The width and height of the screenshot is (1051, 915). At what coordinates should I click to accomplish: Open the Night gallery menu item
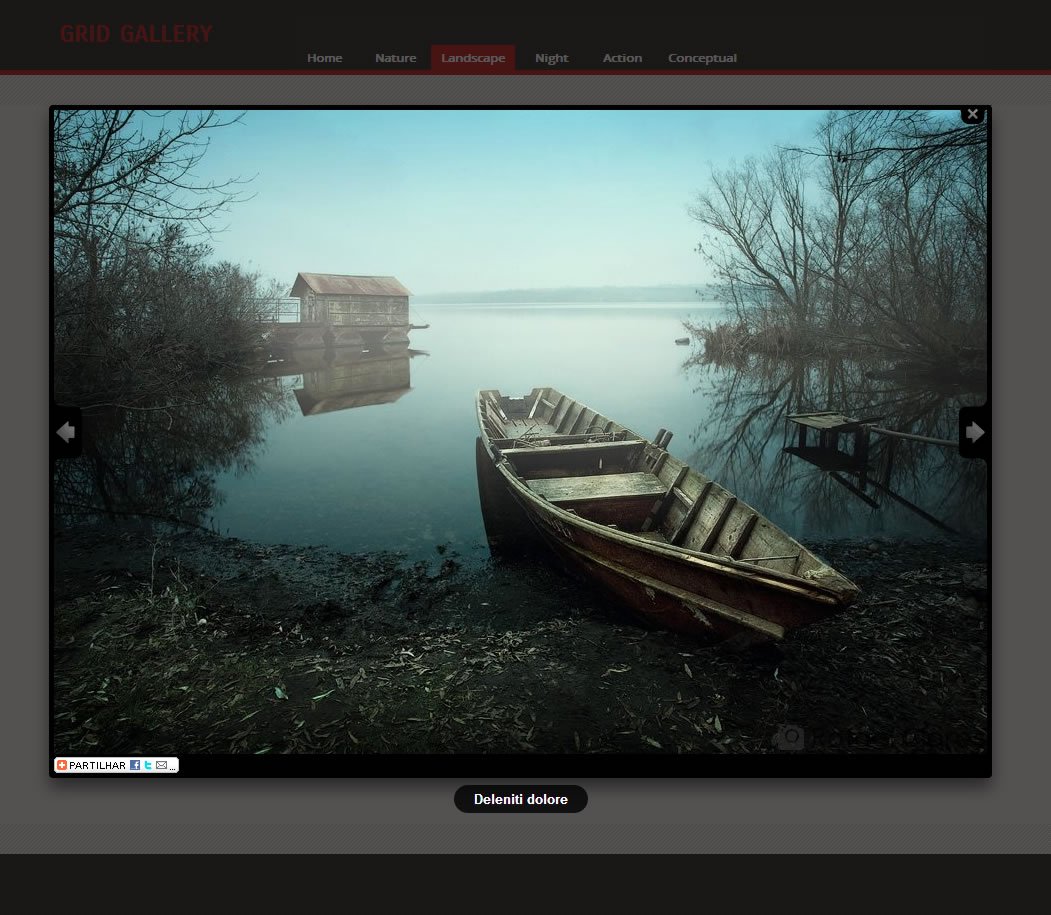[x=552, y=58]
